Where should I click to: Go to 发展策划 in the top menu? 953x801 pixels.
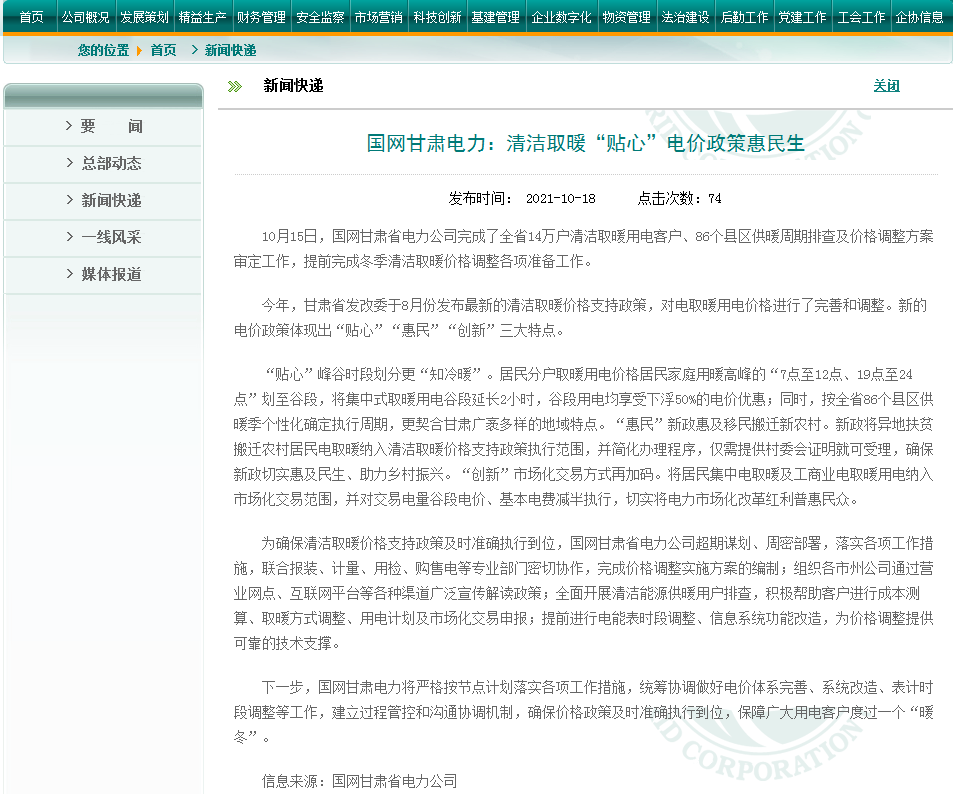tap(144, 17)
